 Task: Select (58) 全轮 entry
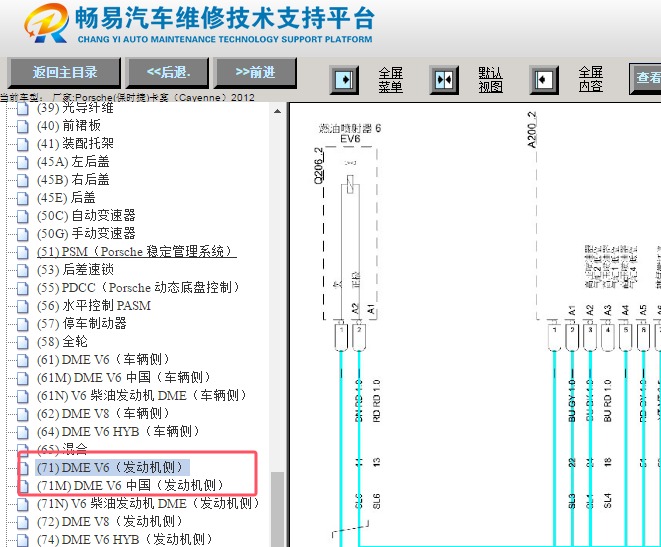[62, 342]
